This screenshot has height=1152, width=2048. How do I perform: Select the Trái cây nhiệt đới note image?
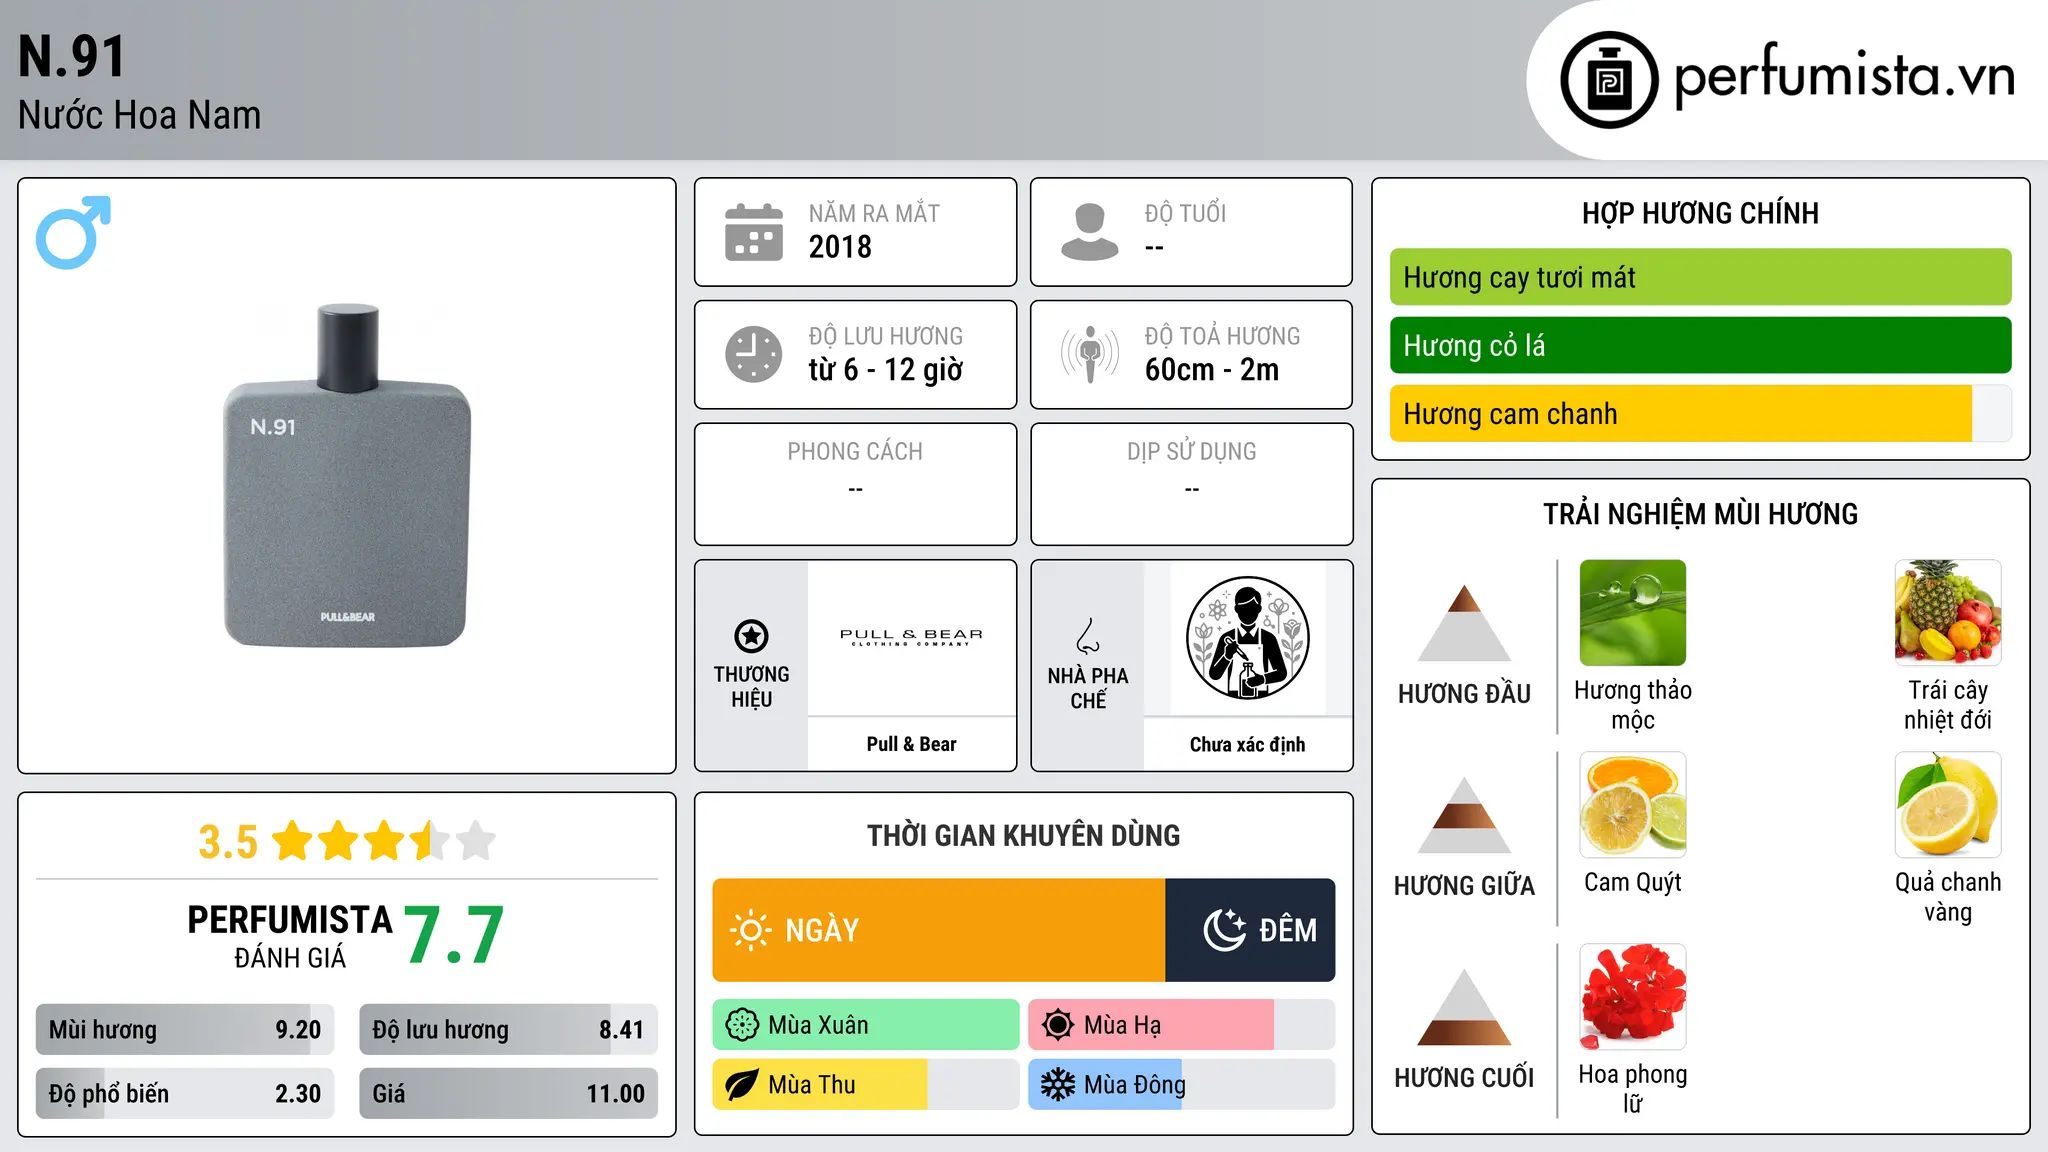click(x=1948, y=613)
